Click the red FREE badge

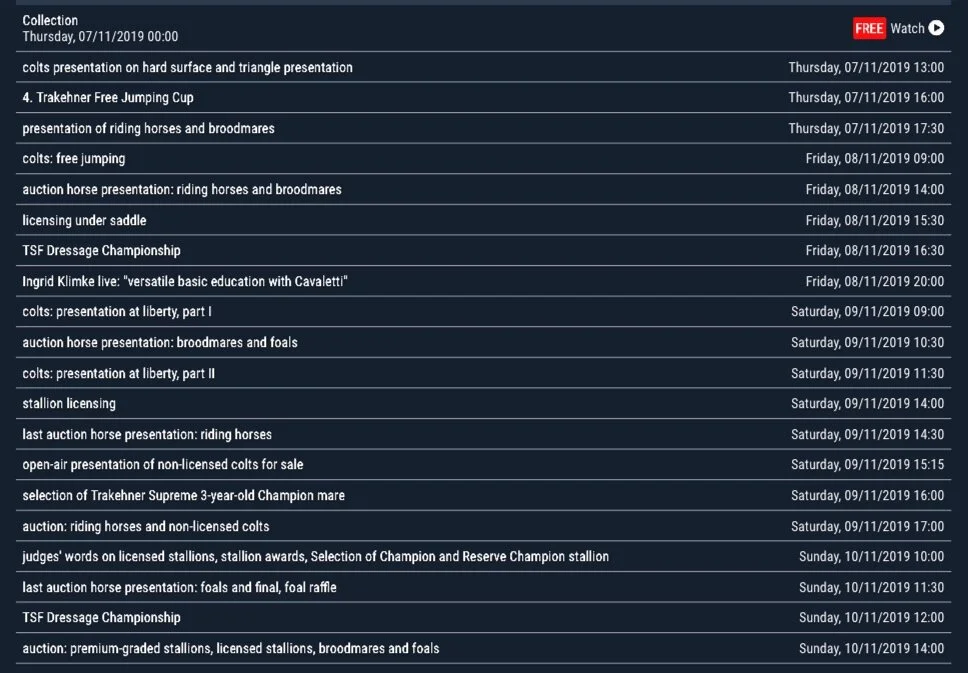click(x=869, y=28)
